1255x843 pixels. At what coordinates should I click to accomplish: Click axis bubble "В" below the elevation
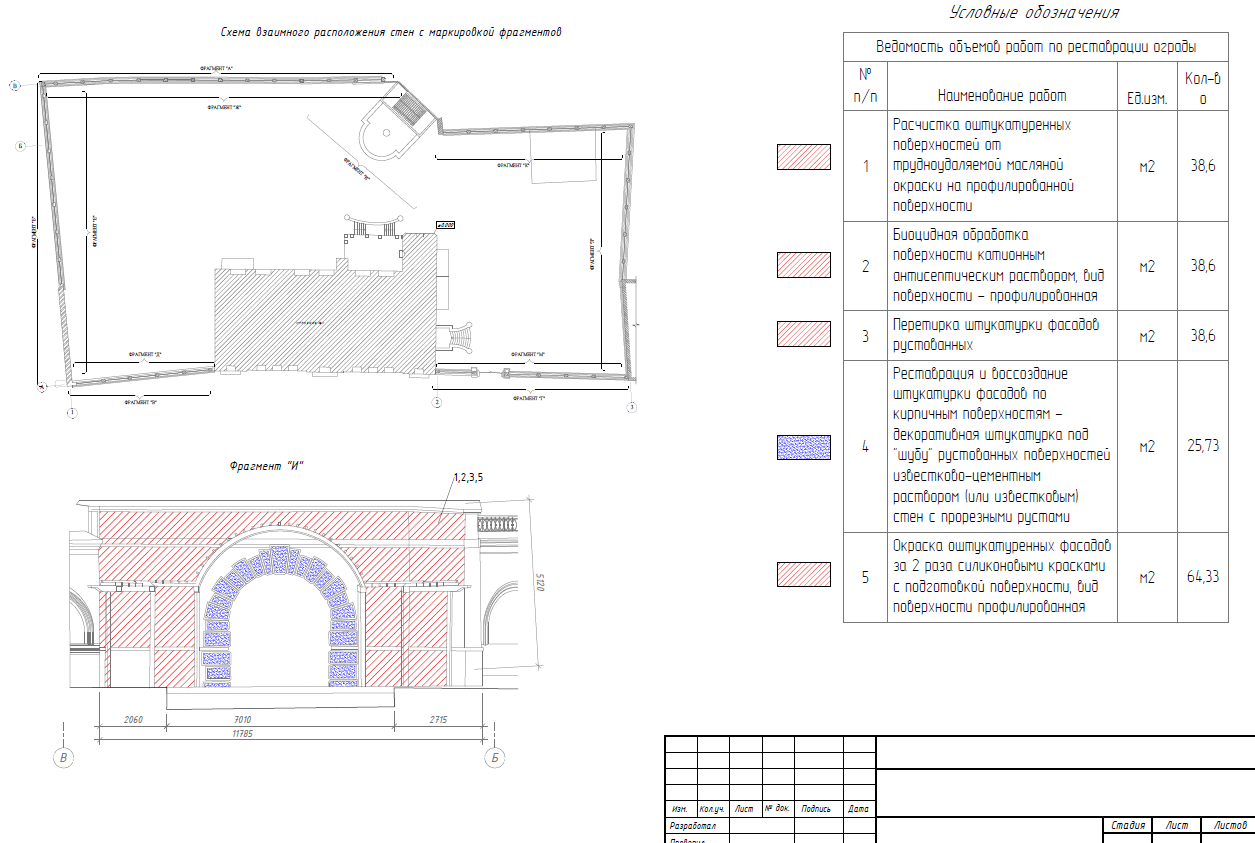(x=64, y=759)
